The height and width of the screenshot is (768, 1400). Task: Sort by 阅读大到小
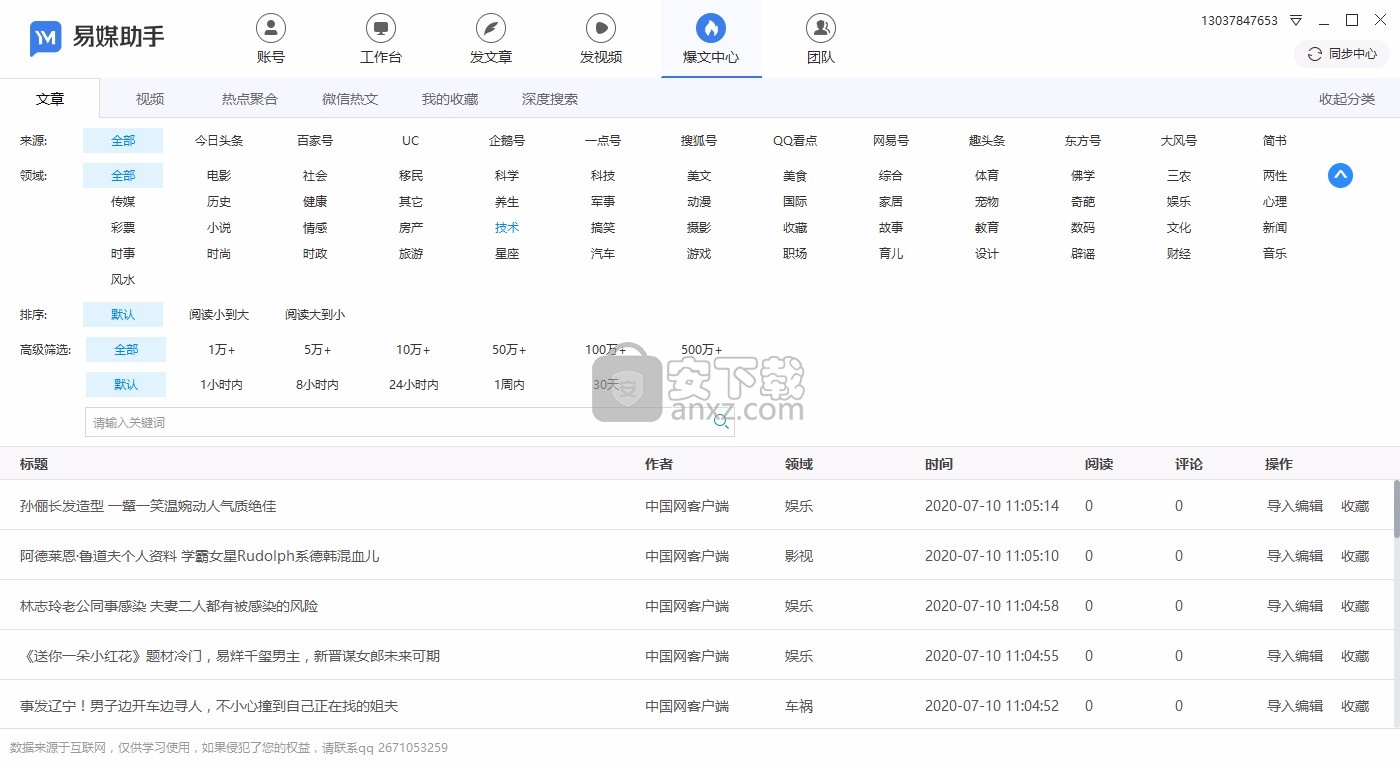tap(315, 315)
